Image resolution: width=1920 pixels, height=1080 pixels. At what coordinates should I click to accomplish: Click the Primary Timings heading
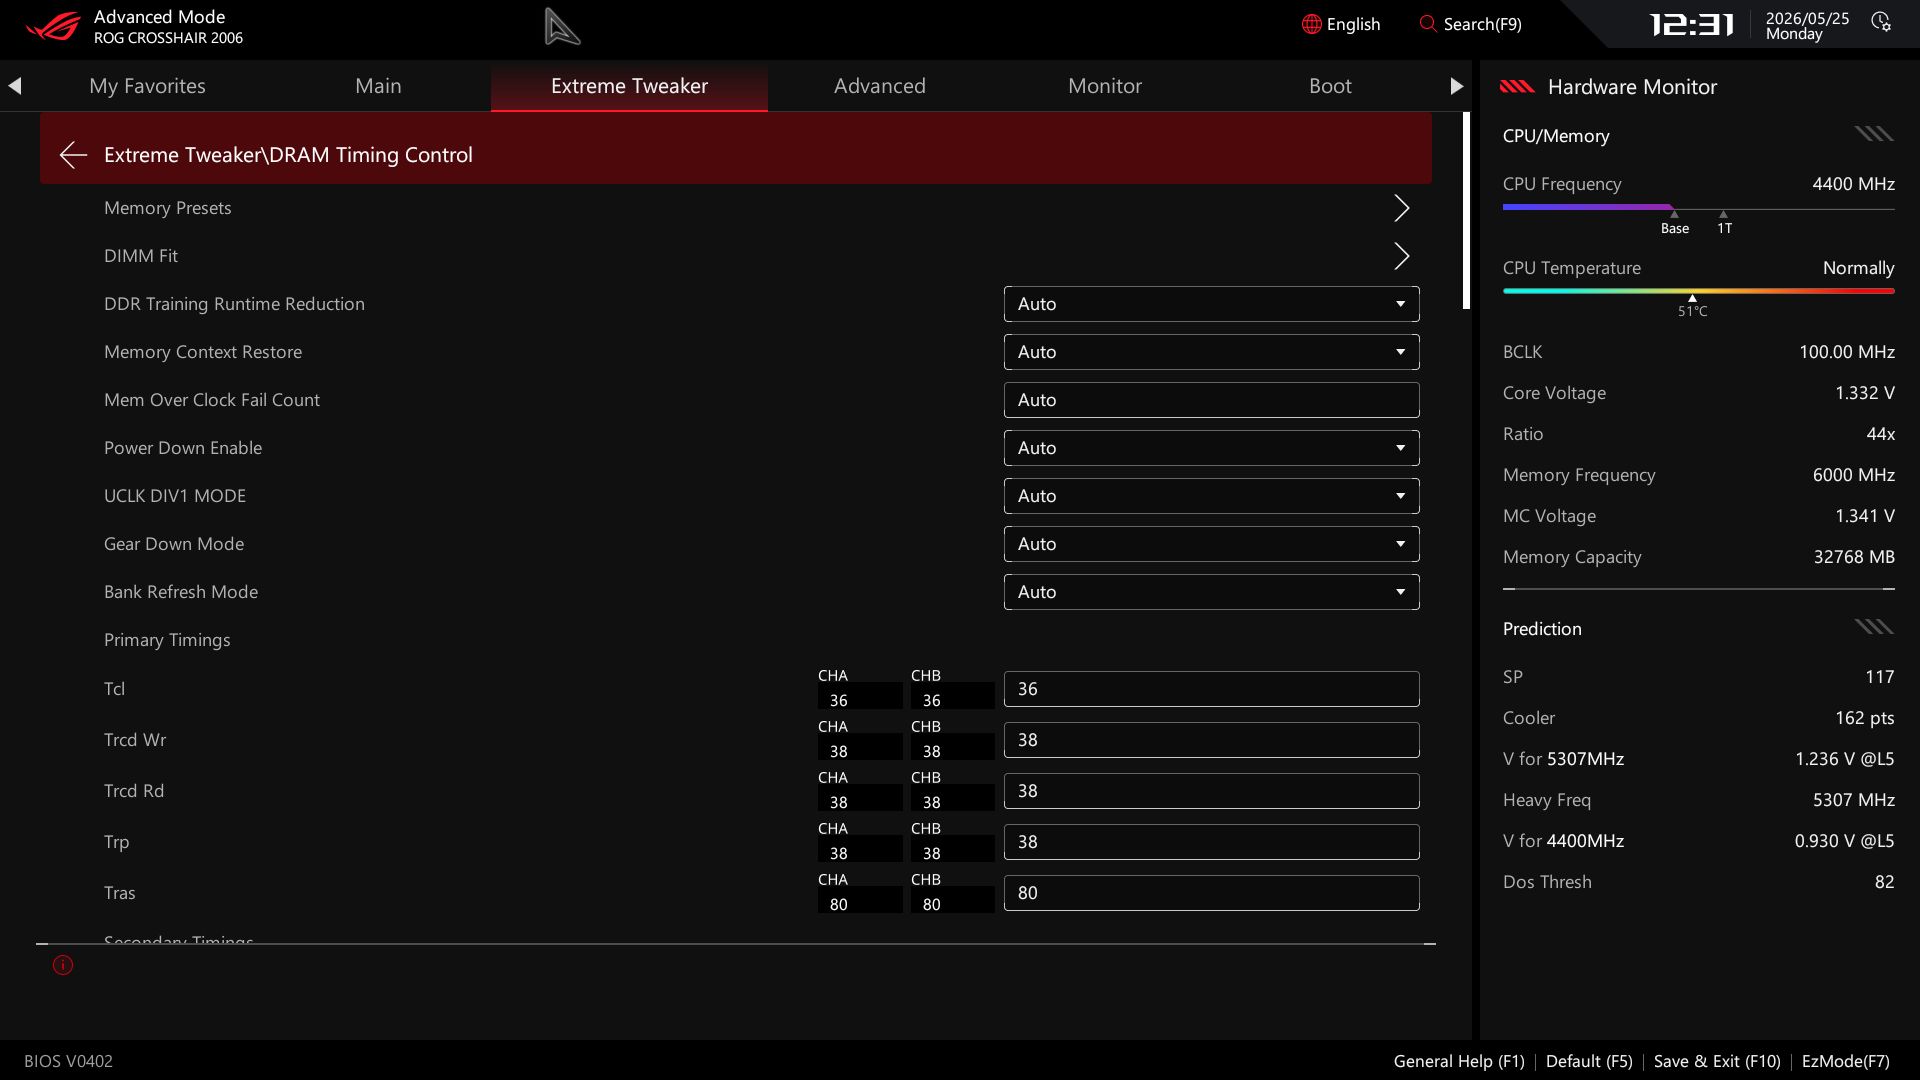[167, 640]
